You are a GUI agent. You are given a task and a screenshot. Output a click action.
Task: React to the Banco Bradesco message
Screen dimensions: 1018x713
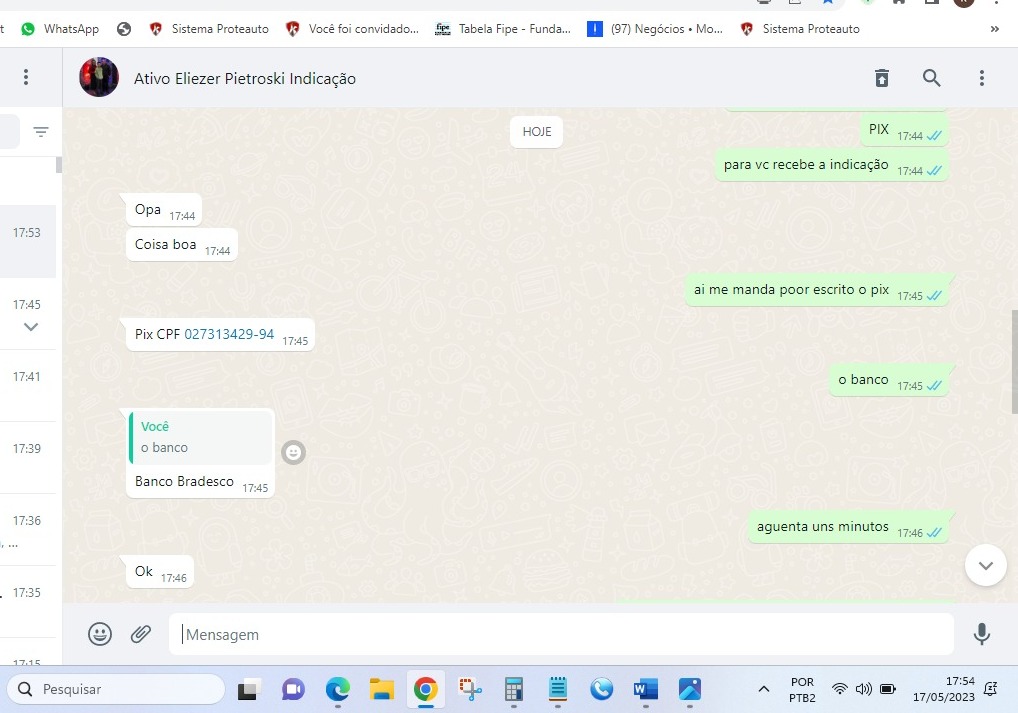click(293, 453)
